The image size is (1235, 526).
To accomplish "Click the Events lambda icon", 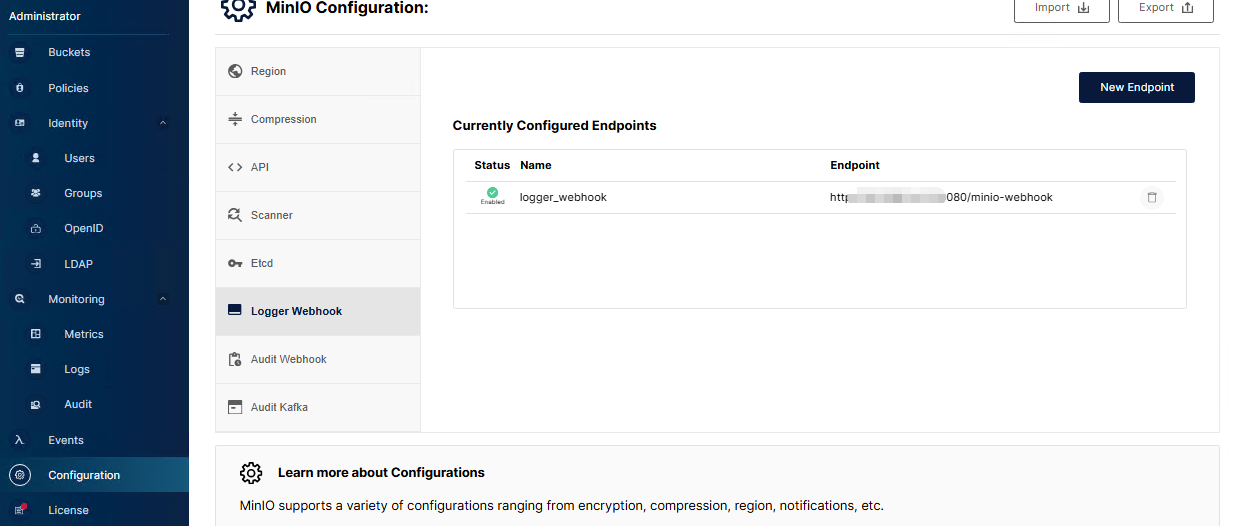I will click(19, 440).
